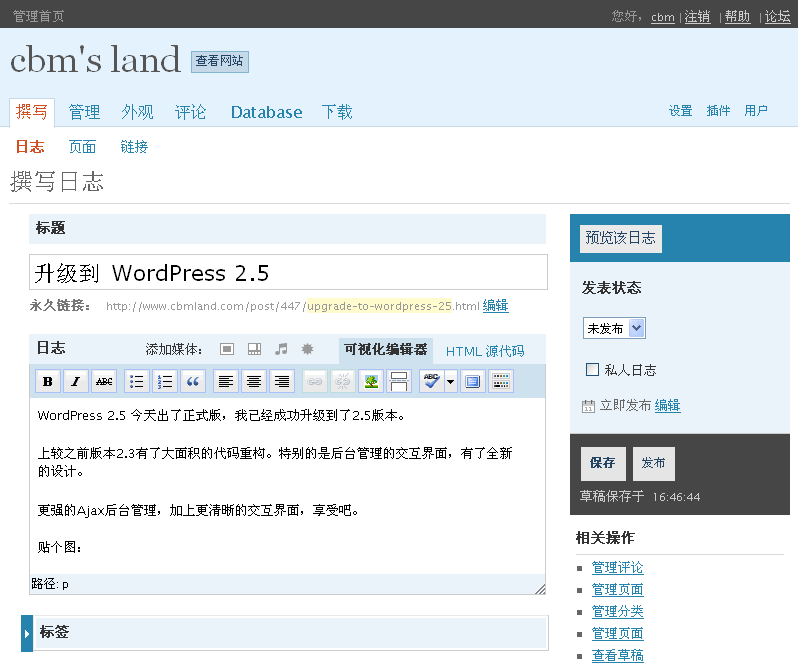This screenshot has width=798, height=667.
Task: Align text left in the editor
Action: click(x=226, y=381)
